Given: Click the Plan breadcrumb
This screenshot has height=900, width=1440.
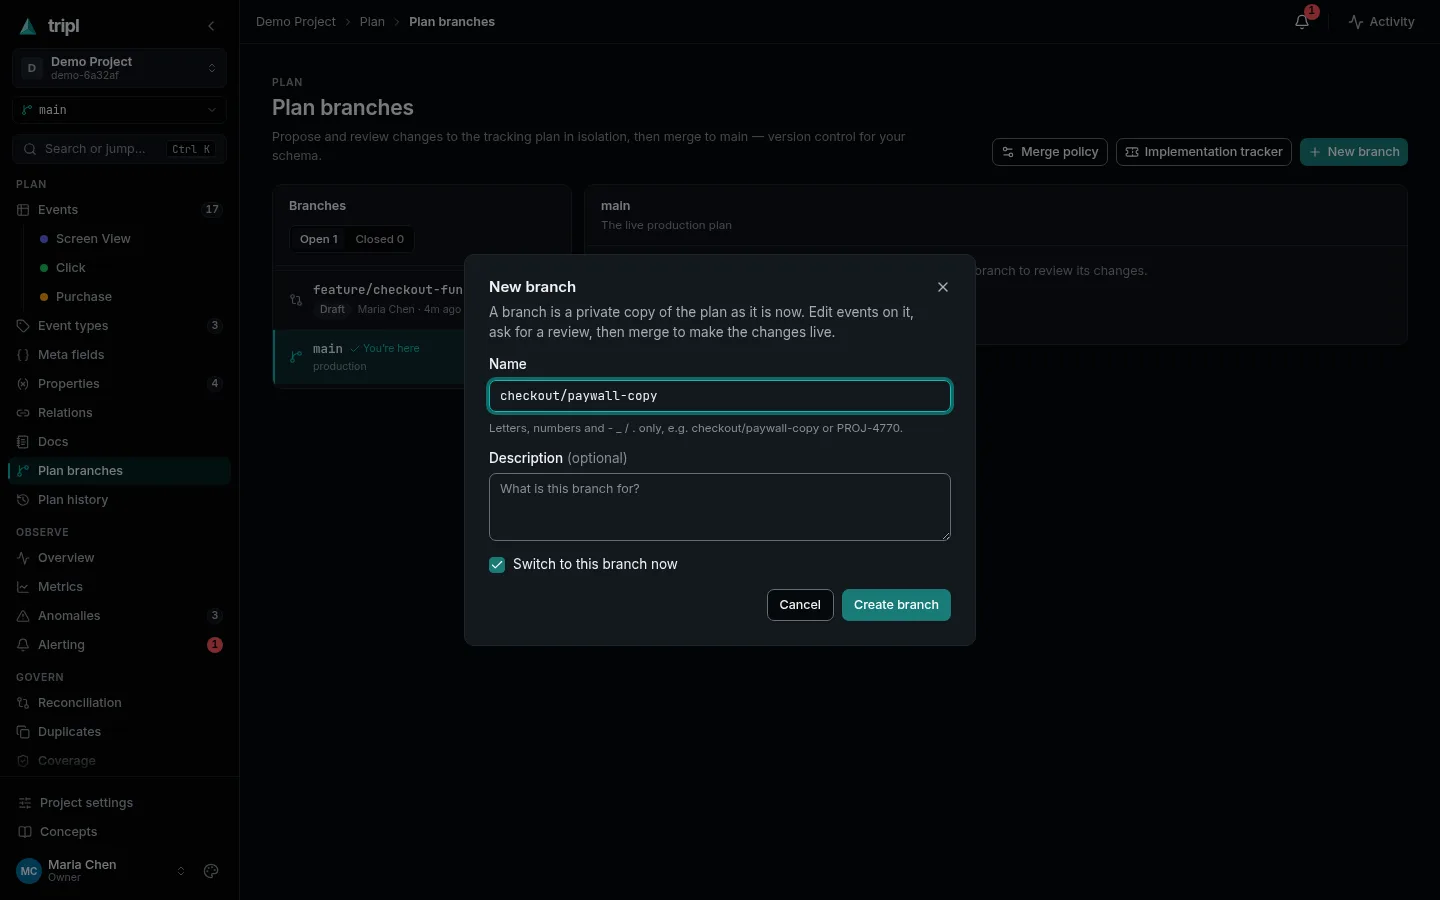Looking at the screenshot, I should 372,22.
